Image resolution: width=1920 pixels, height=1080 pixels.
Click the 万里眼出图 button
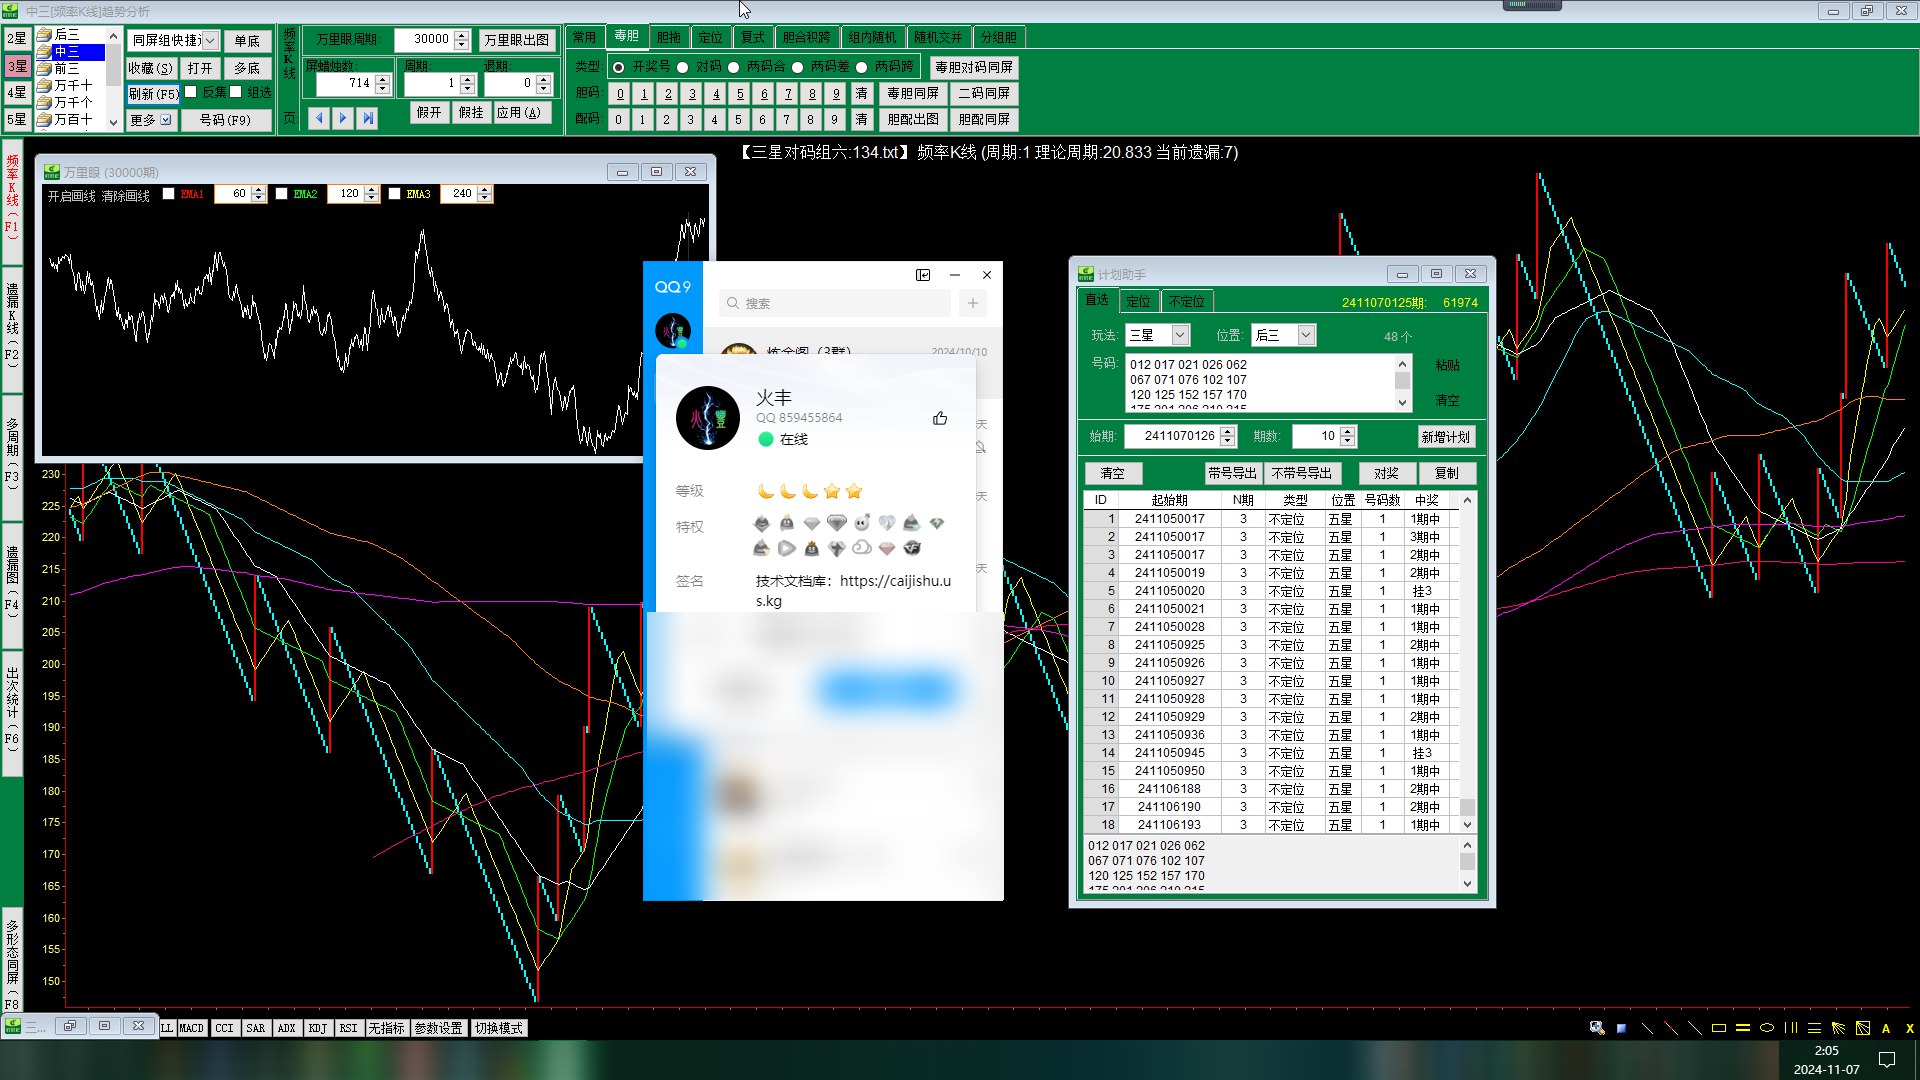click(x=516, y=40)
